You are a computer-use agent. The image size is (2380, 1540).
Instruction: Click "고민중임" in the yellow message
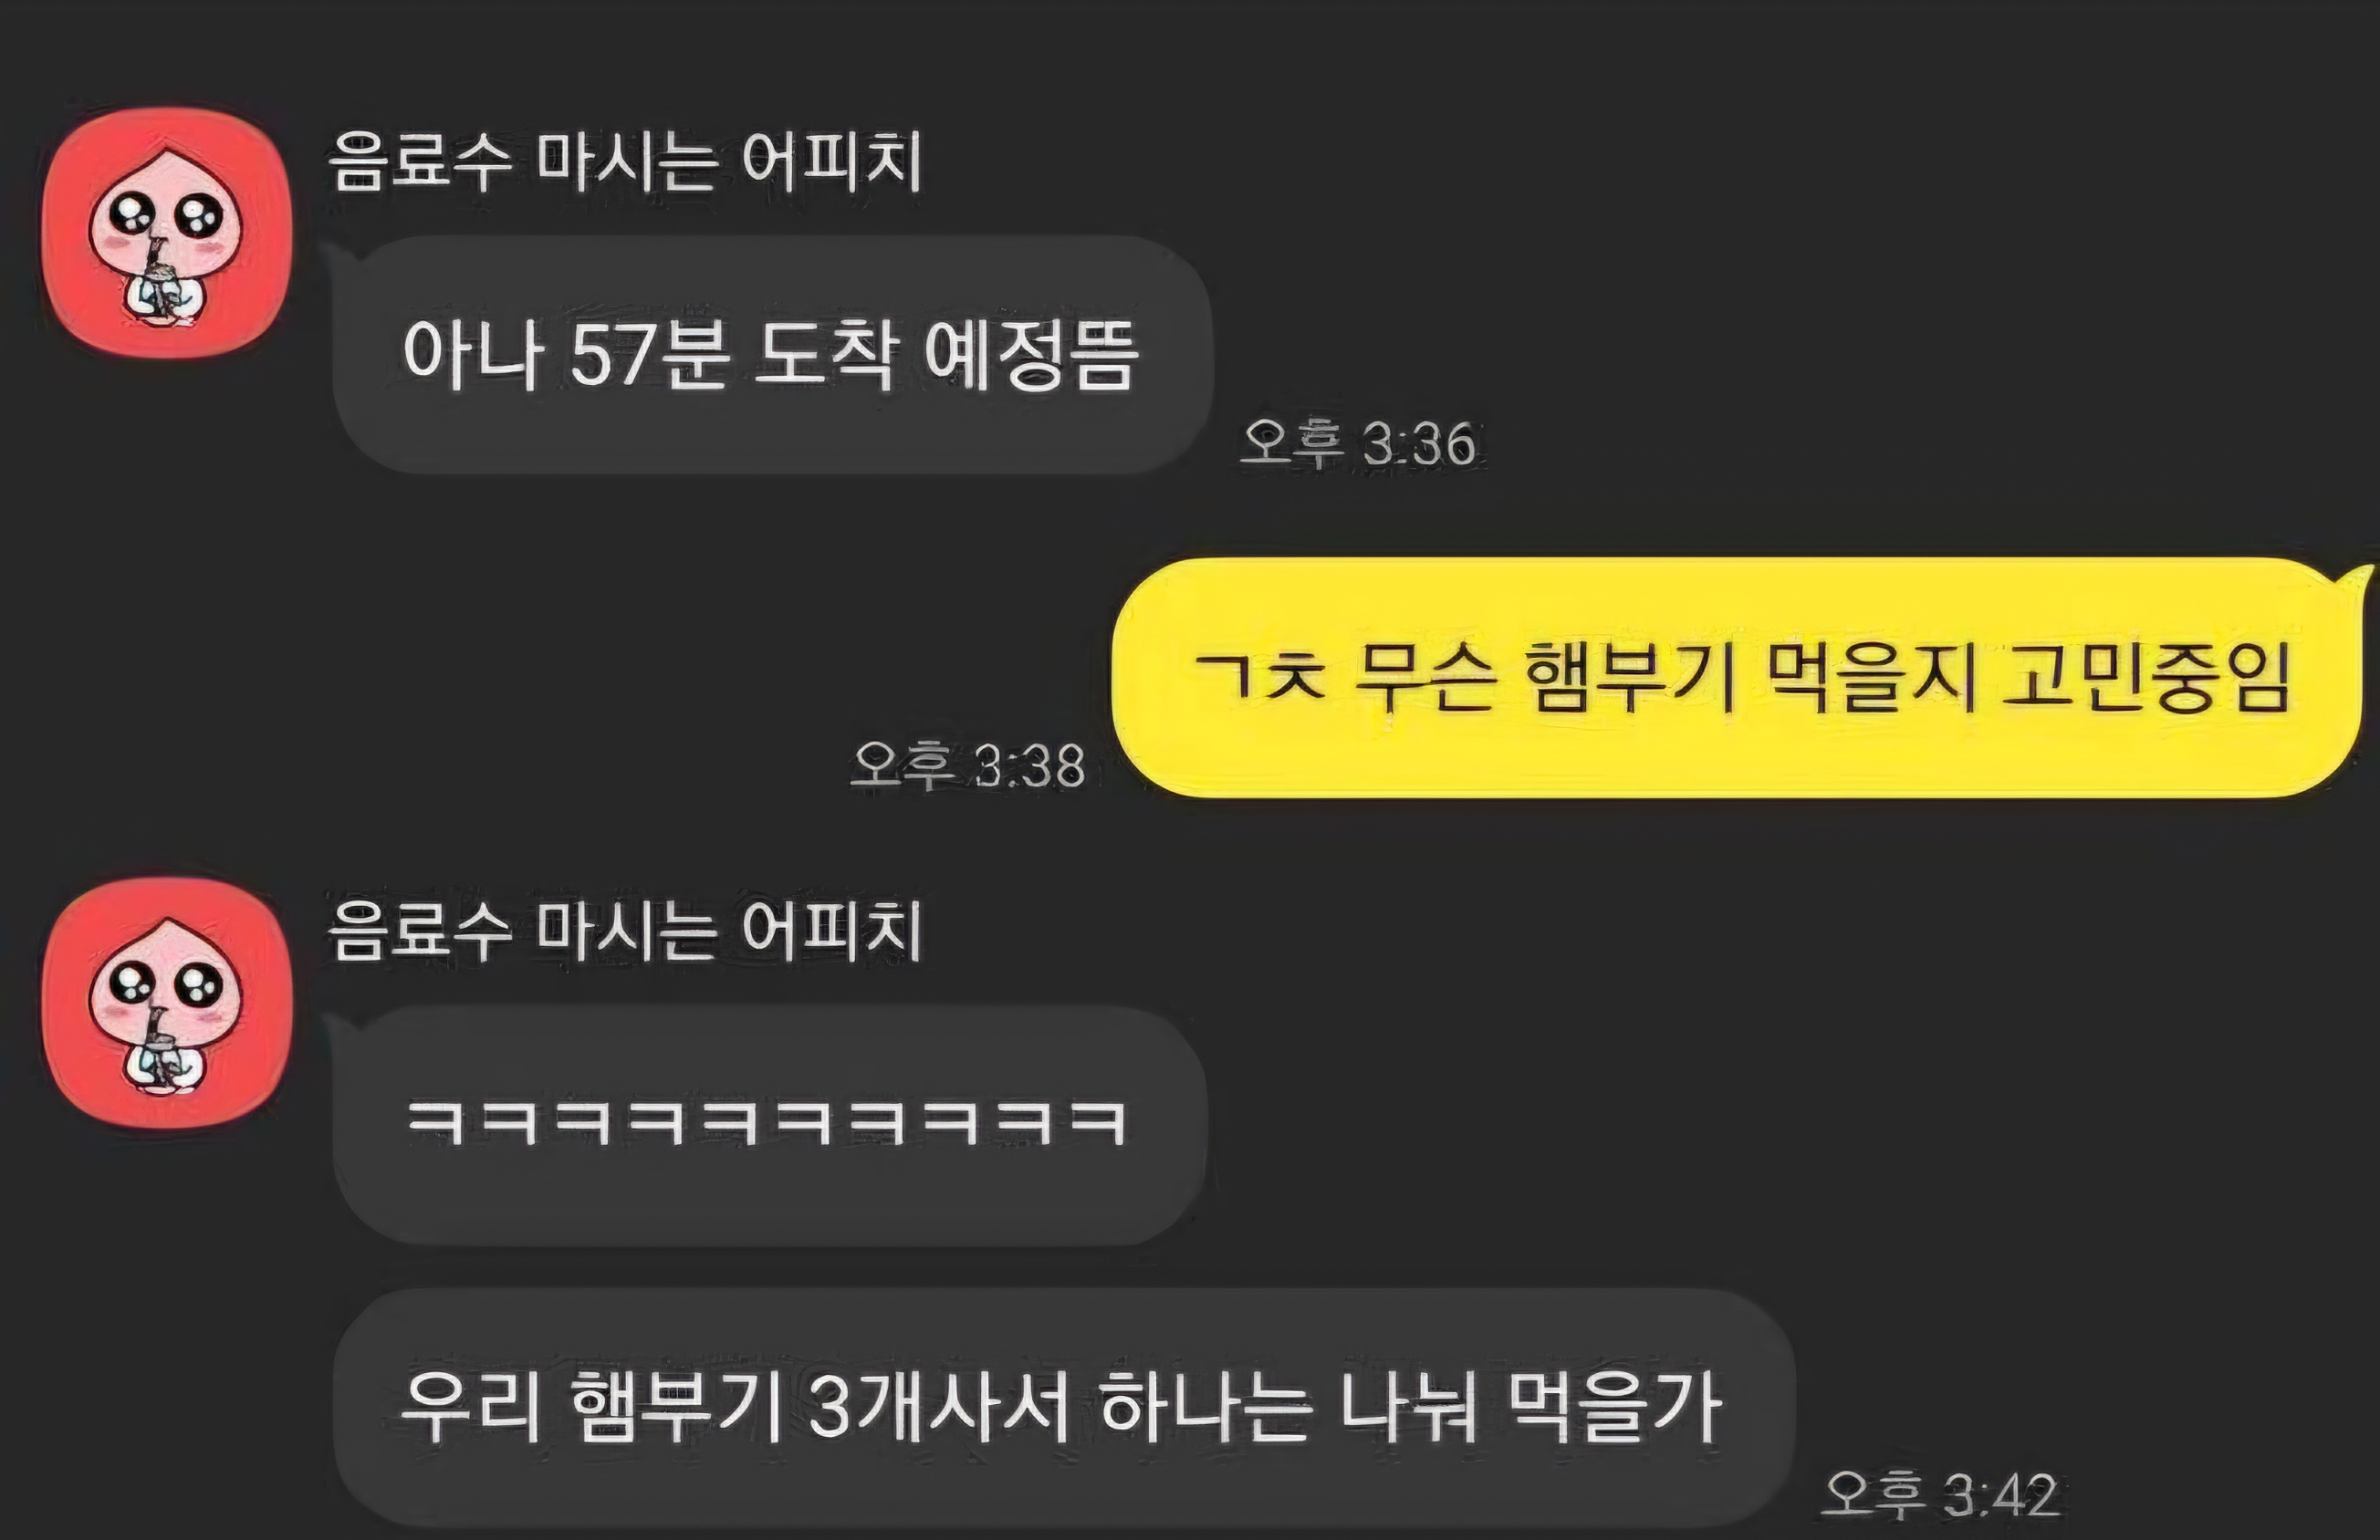coord(2146,678)
